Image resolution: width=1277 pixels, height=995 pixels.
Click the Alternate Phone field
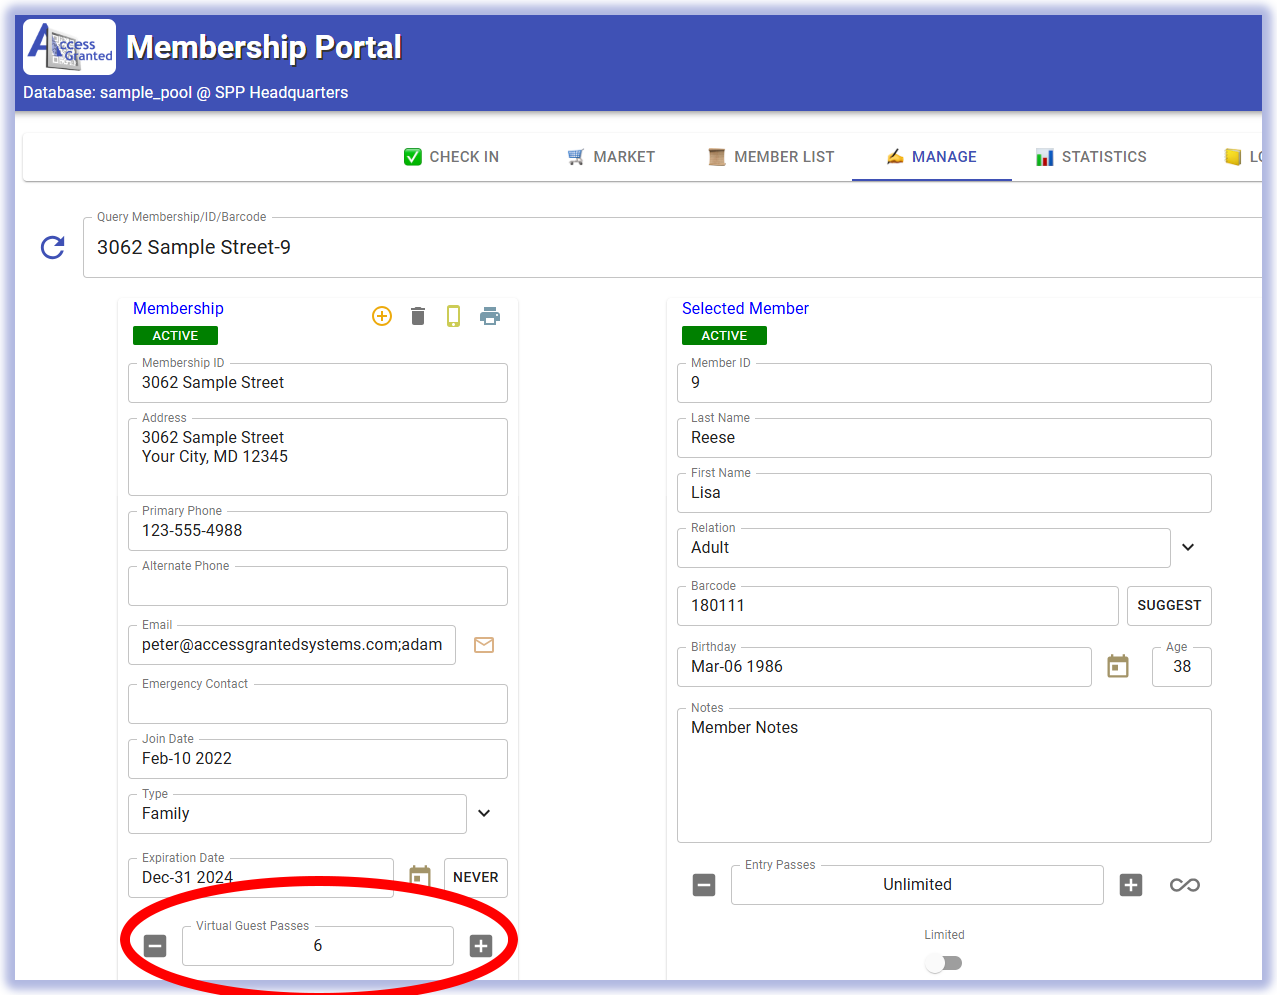318,586
